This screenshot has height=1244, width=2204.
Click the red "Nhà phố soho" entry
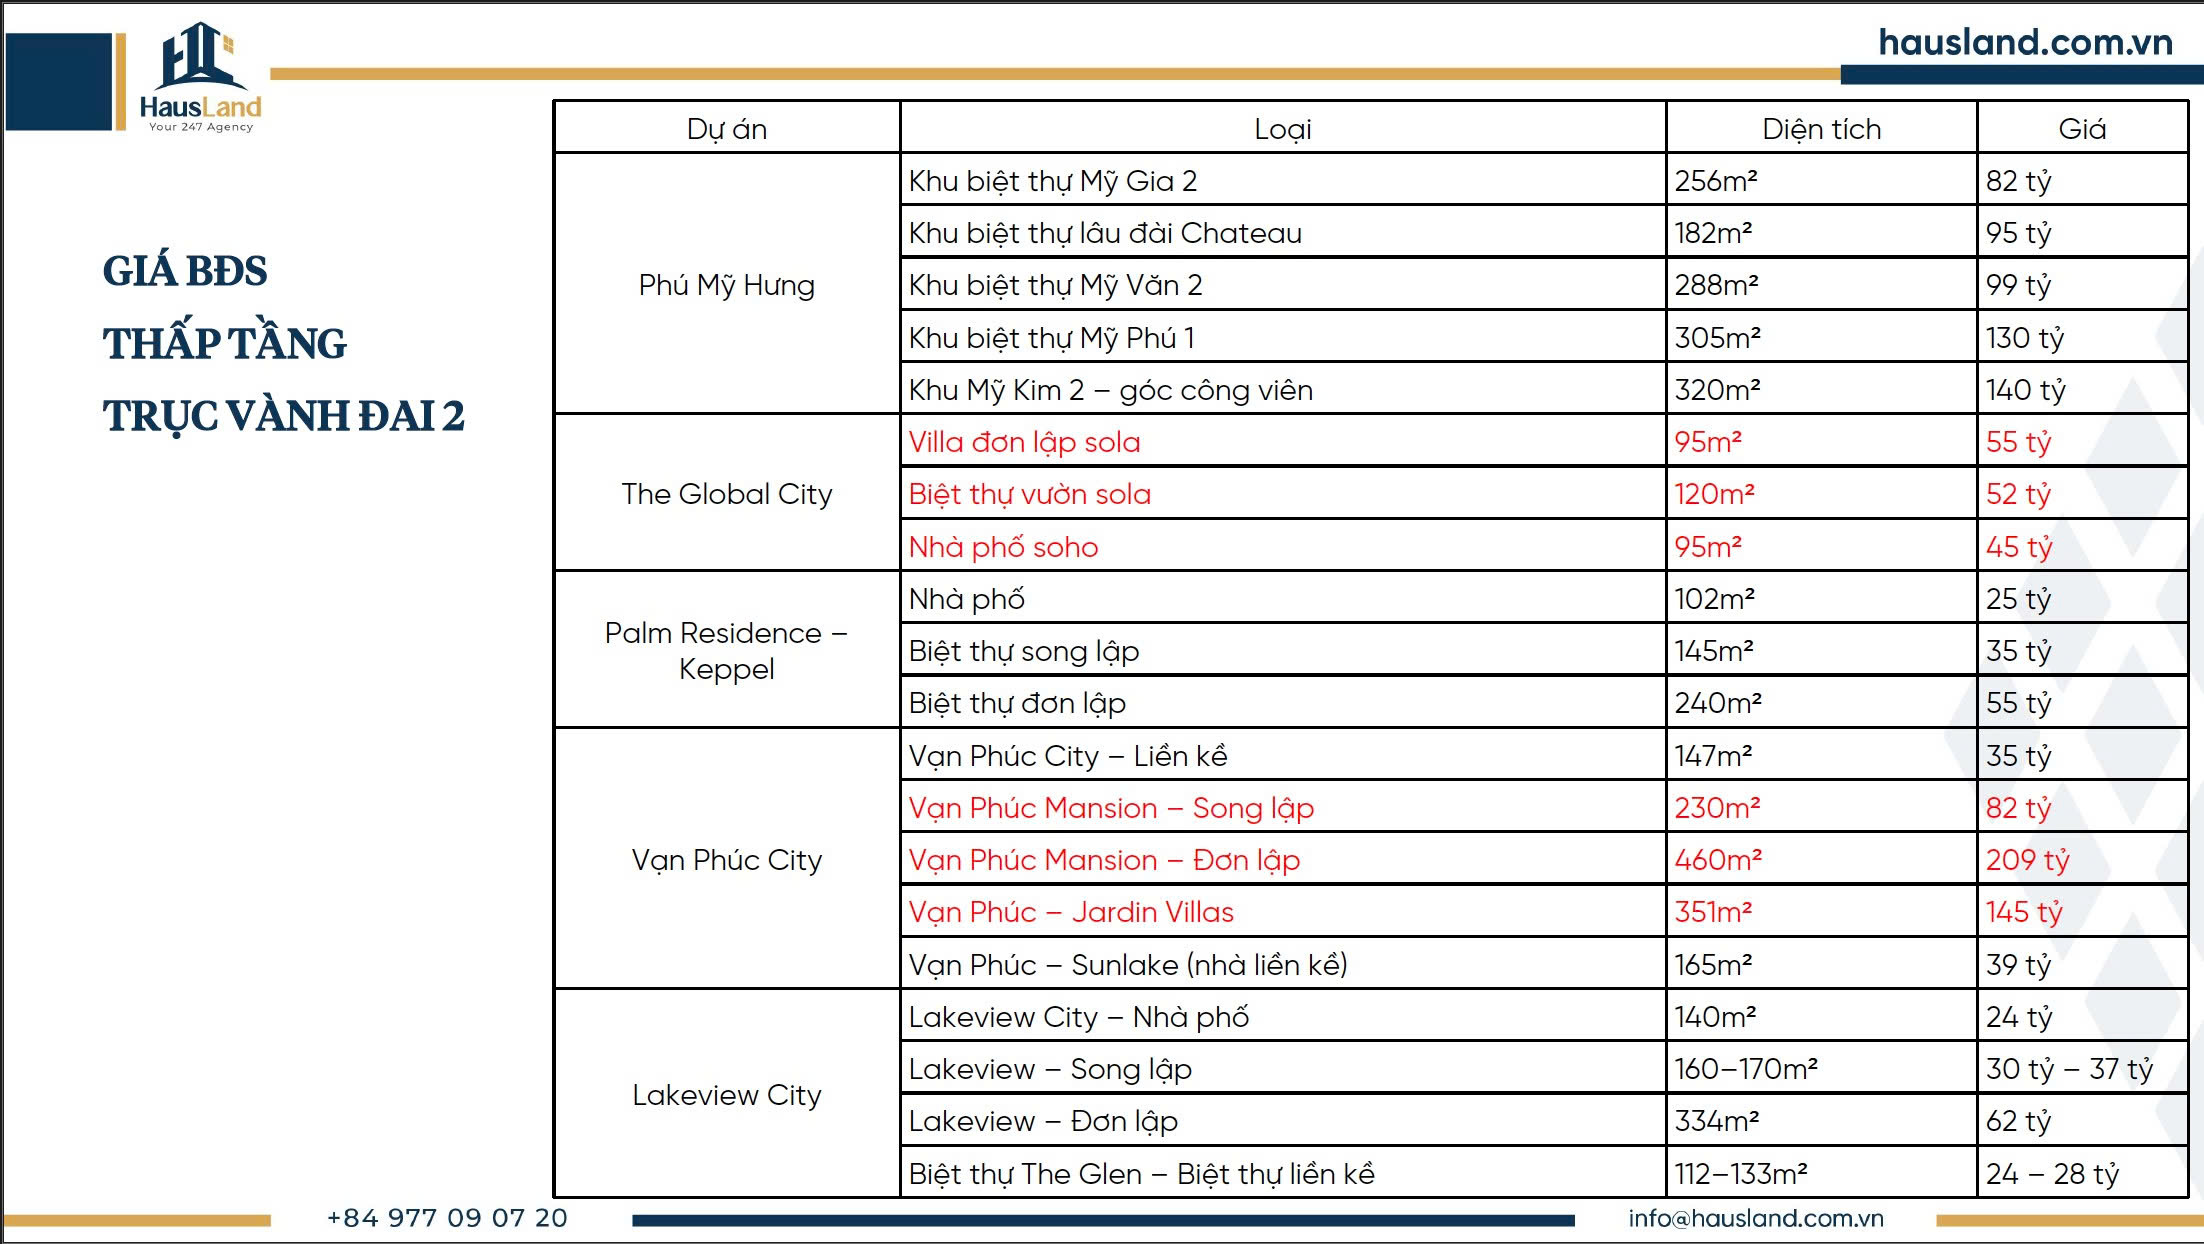click(1003, 546)
